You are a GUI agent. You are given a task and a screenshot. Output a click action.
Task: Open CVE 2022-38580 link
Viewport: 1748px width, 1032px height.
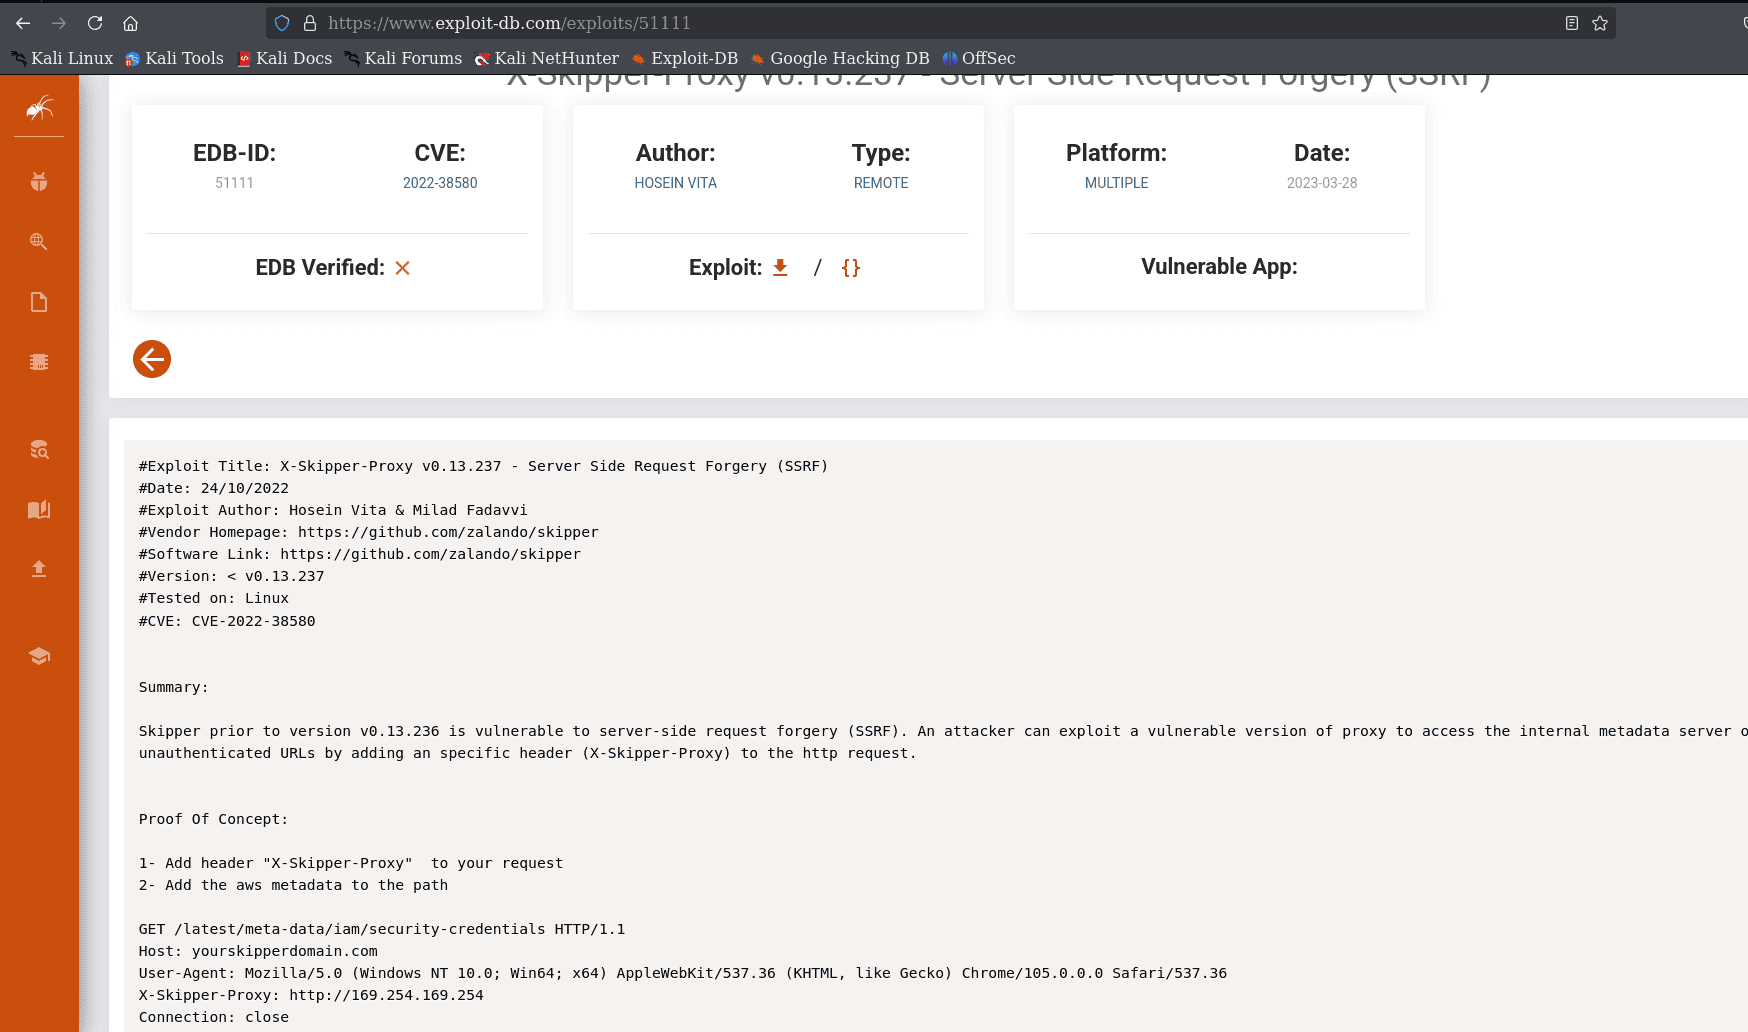(440, 183)
